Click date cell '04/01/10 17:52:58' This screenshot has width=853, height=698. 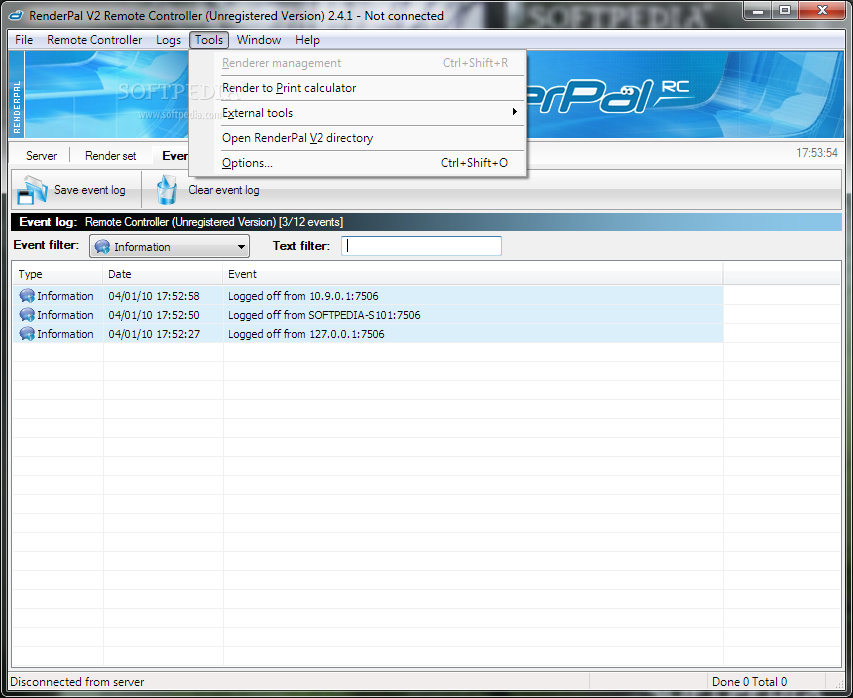154,296
